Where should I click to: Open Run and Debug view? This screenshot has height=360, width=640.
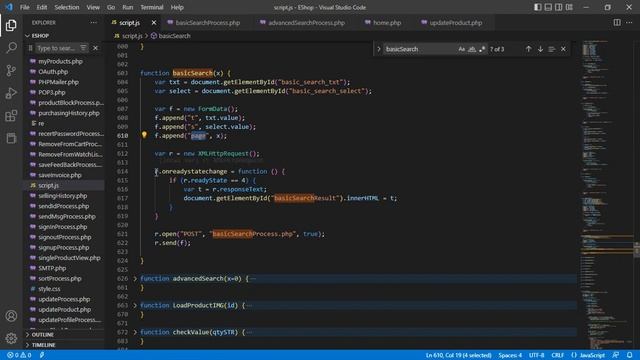tap(11, 93)
